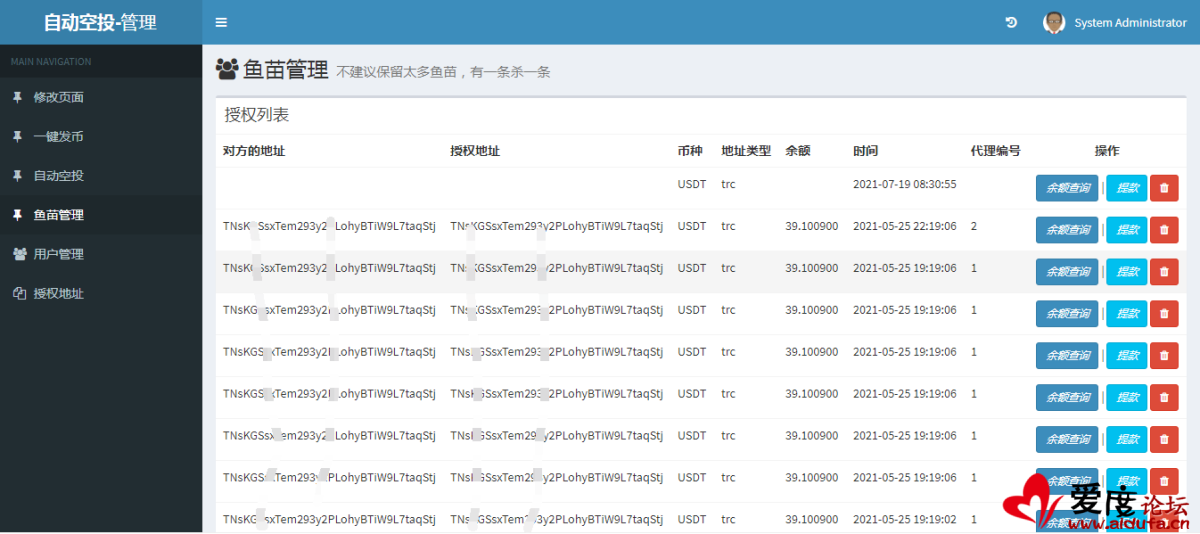The image size is (1200, 534).
Task: Open 授权地址 in the sidebar
Action: coord(101,293)
